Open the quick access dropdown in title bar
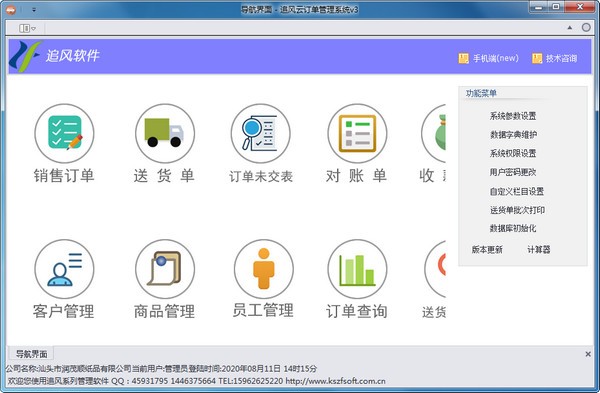600x393 pixels. point(34,10)
